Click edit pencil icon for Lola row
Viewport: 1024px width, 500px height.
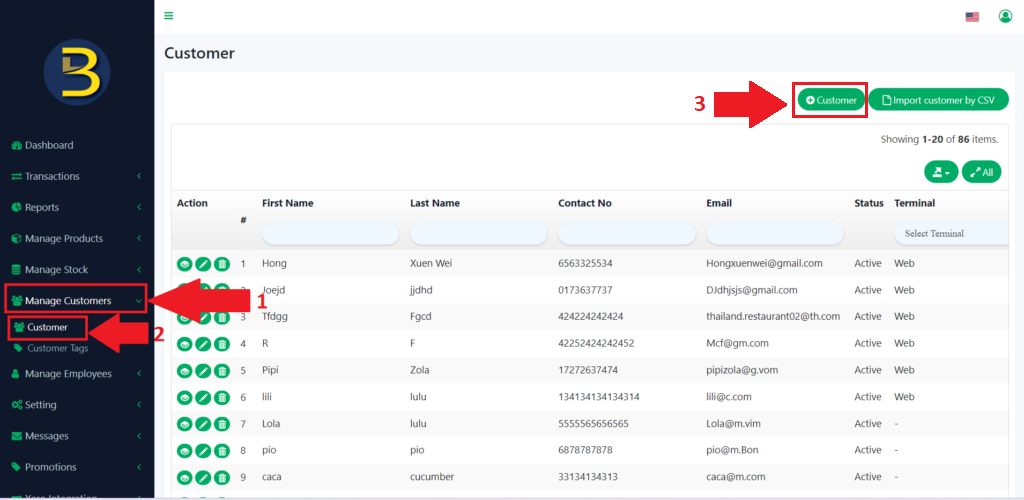click(203, 424)
